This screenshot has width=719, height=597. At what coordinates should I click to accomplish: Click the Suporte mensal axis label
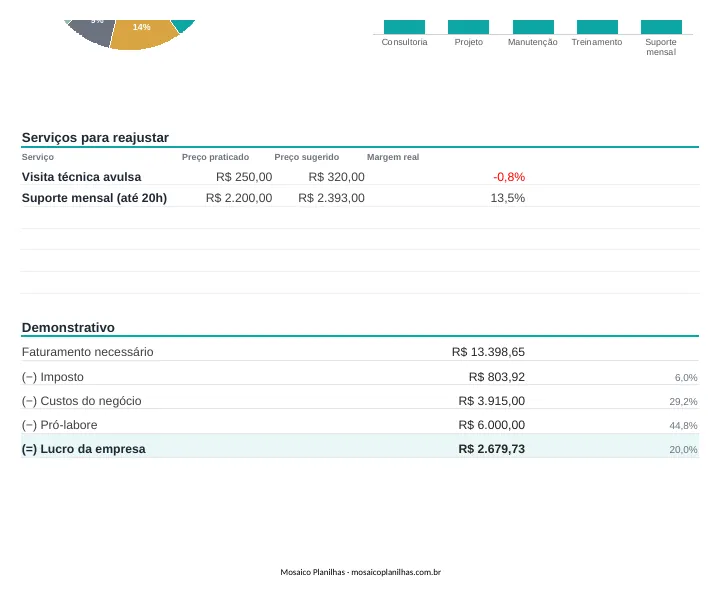[661, 47]
